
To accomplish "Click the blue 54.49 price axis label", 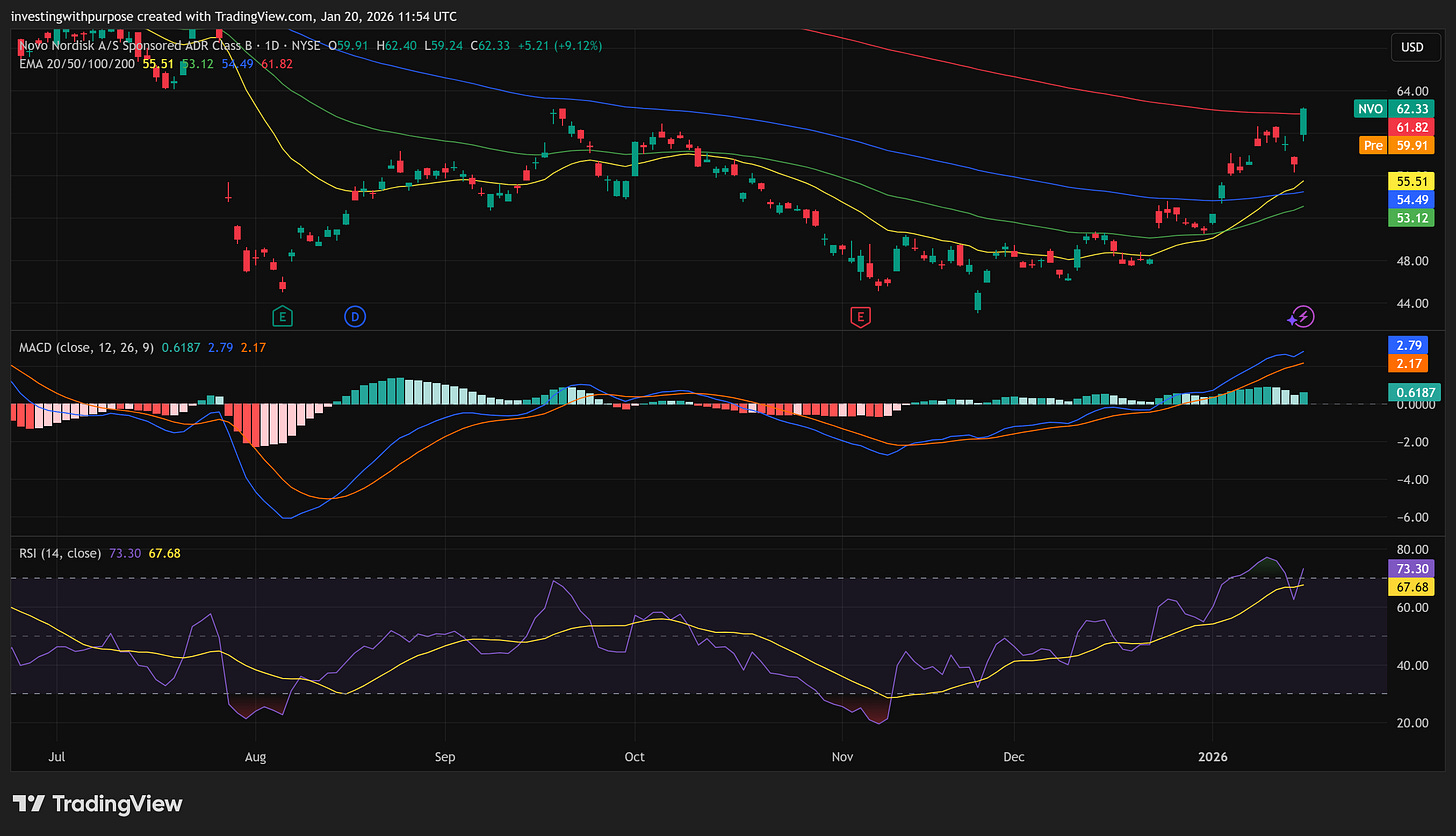I will [1411, 199].
